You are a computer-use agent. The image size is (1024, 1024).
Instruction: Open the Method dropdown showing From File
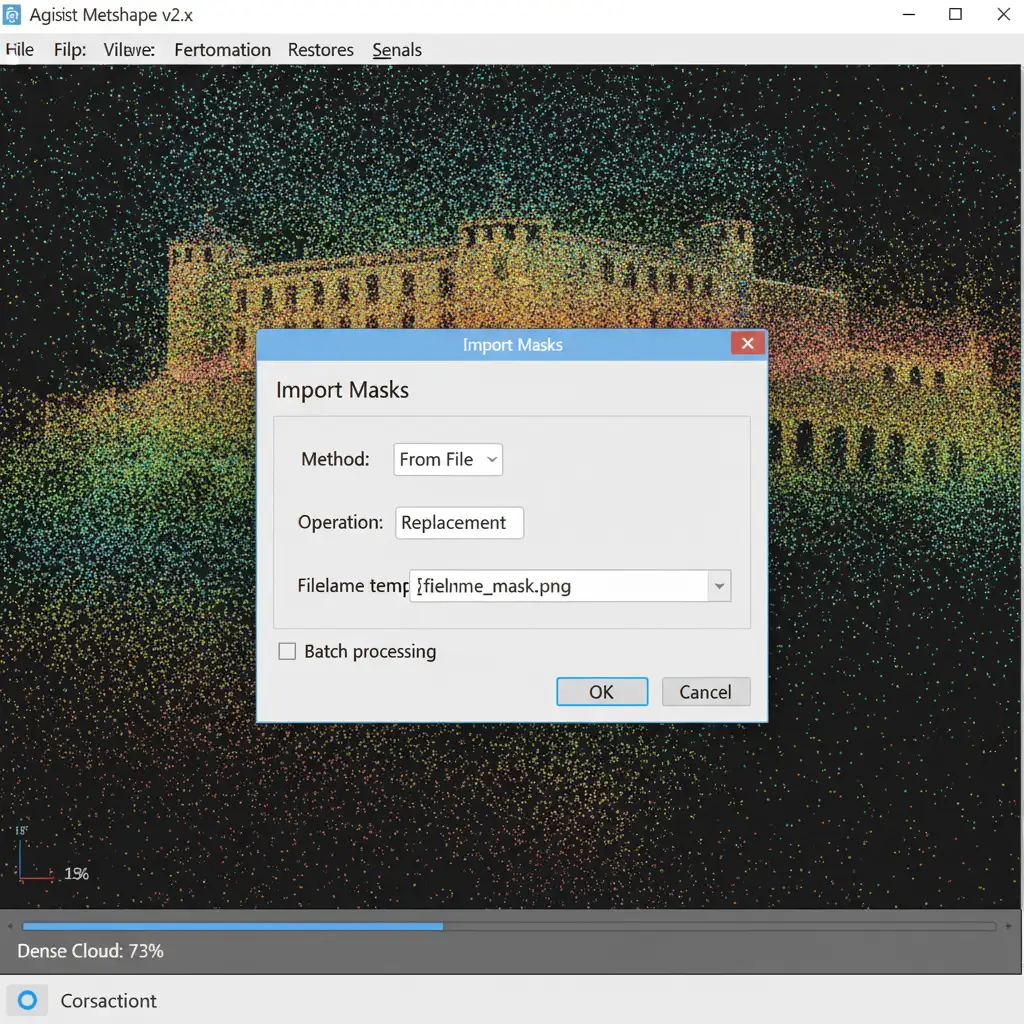click(x=448, y=460)
